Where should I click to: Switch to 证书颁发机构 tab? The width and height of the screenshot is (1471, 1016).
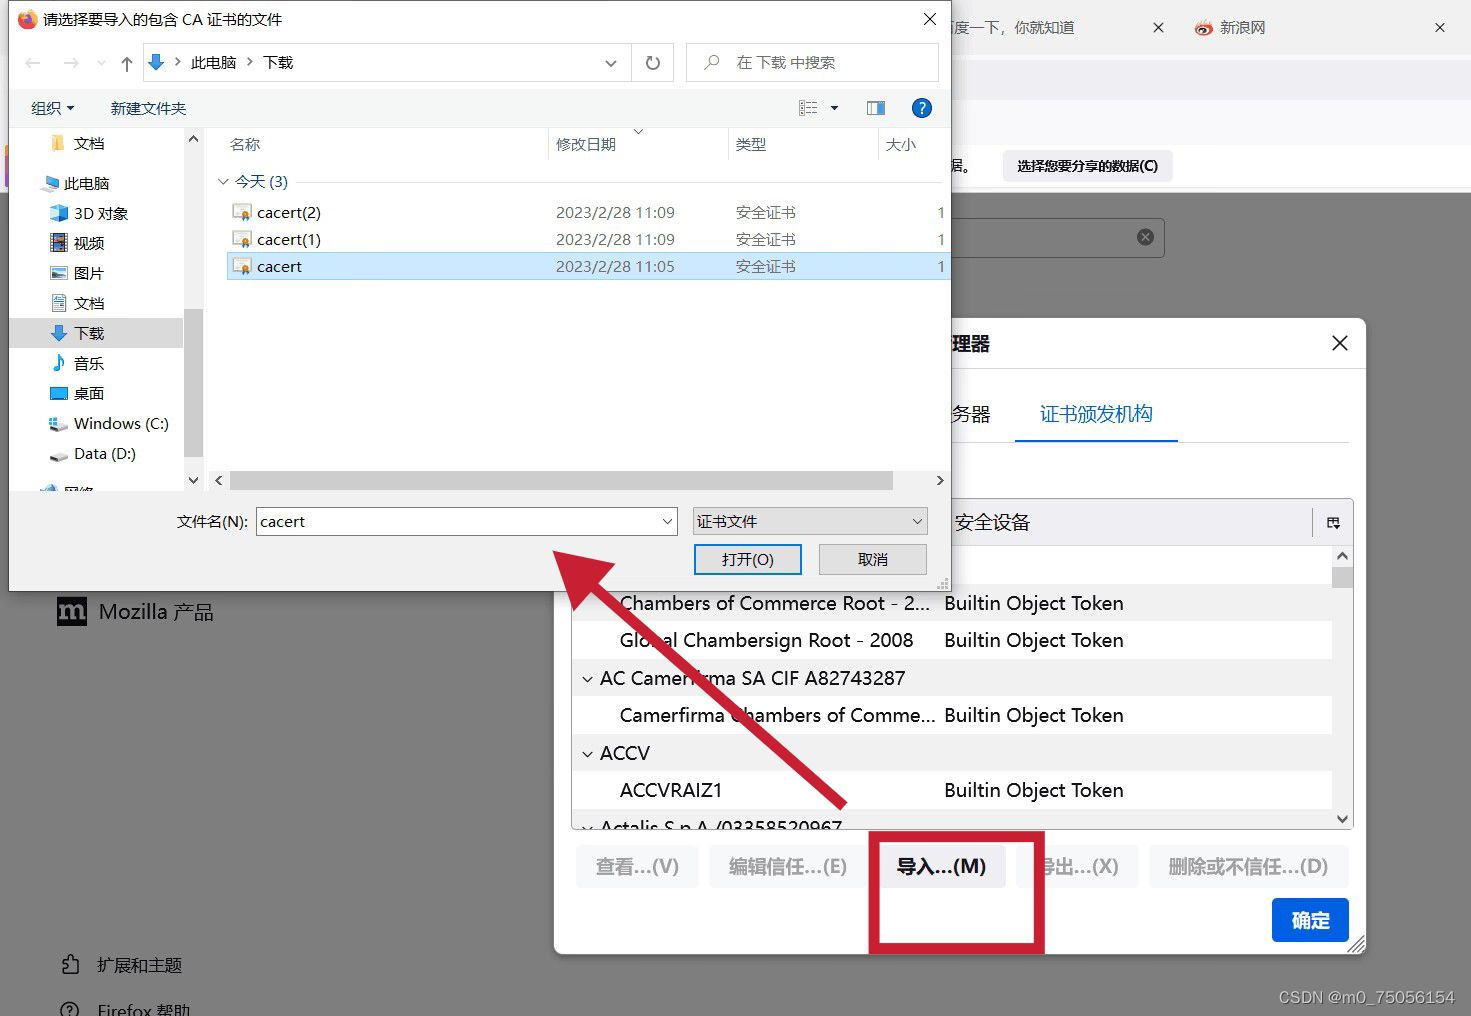[x=1096, y=414]
